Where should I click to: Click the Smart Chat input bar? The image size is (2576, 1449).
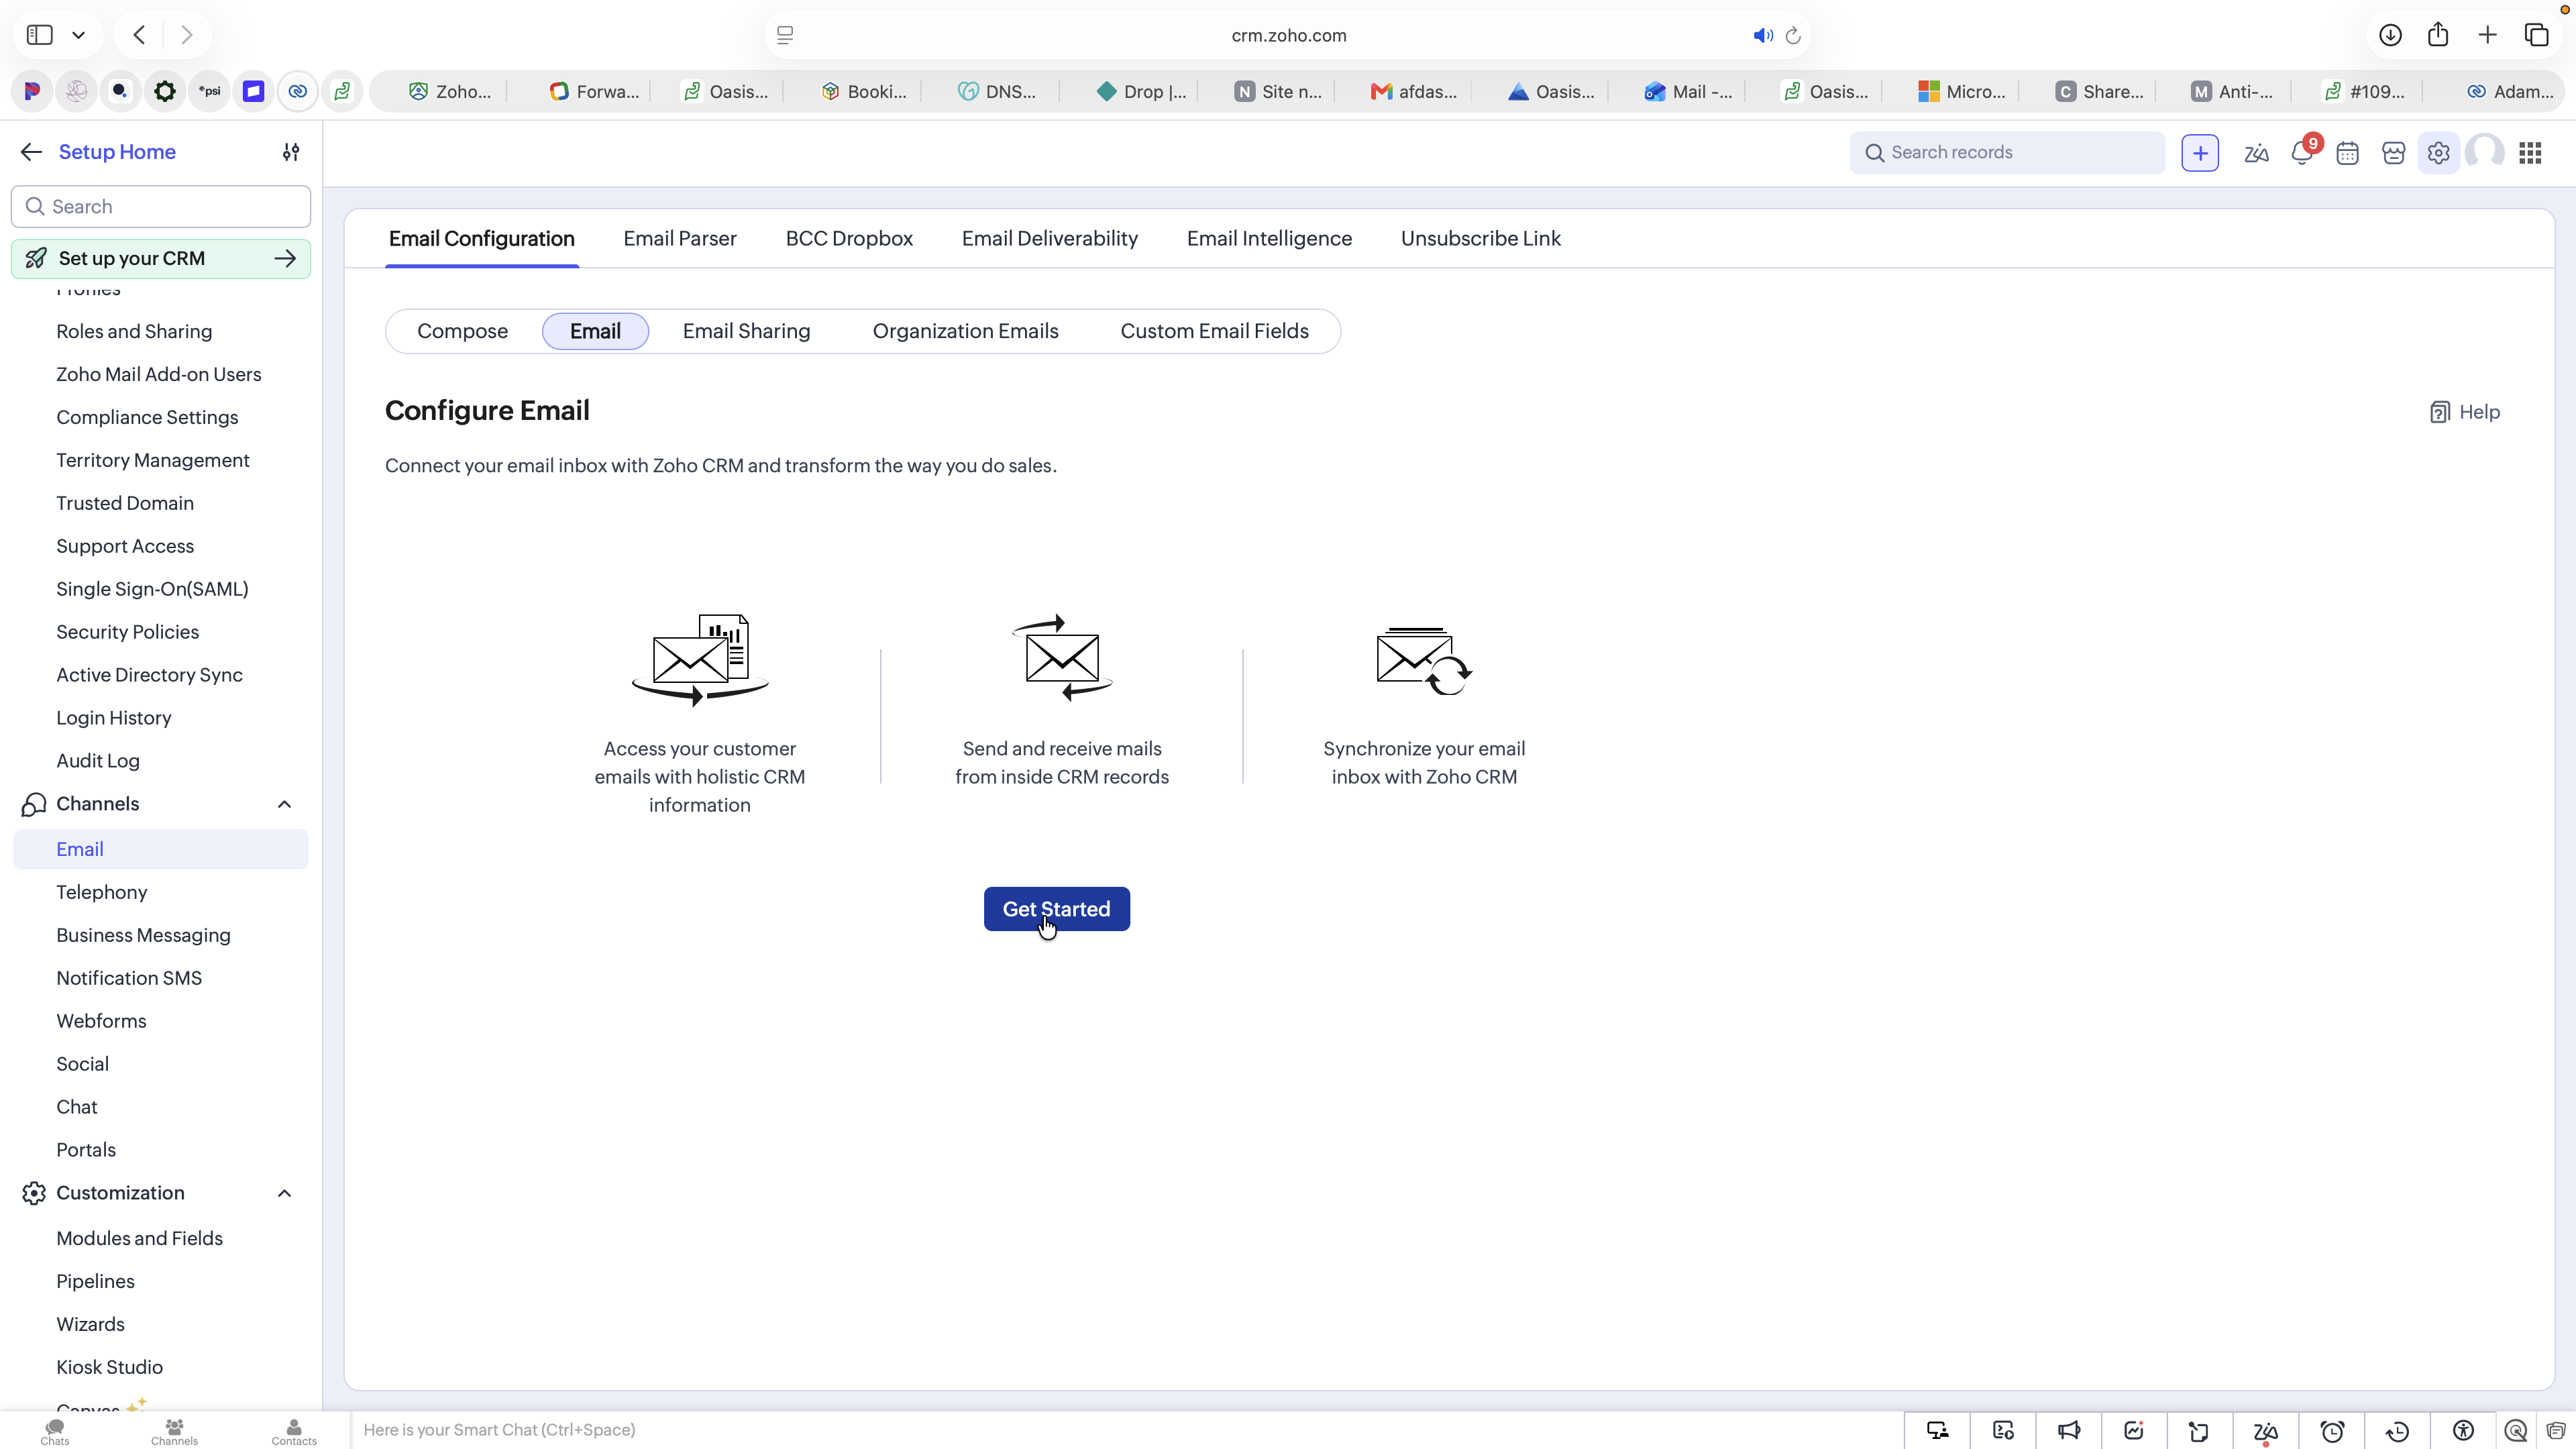point(1127,1430)
